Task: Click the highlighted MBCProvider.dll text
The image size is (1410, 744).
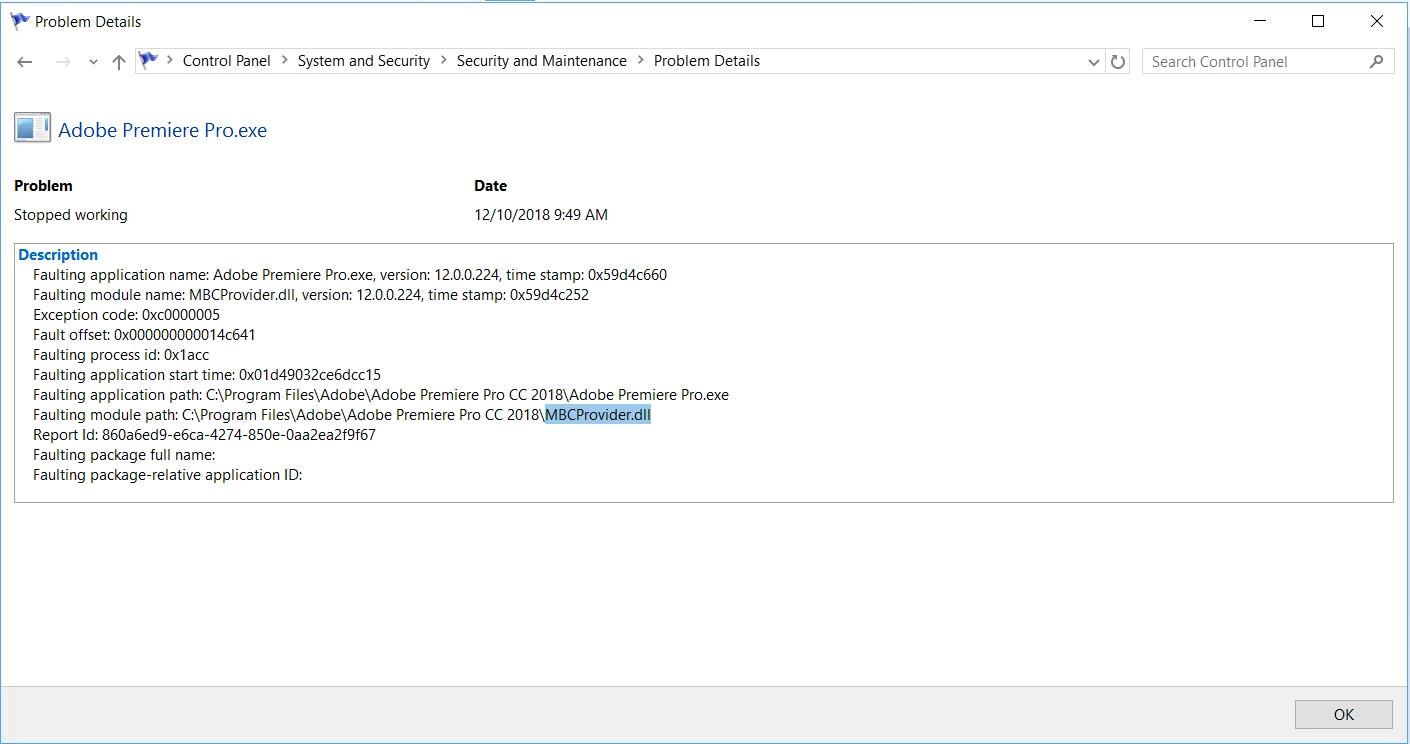Action: point(598,415)
